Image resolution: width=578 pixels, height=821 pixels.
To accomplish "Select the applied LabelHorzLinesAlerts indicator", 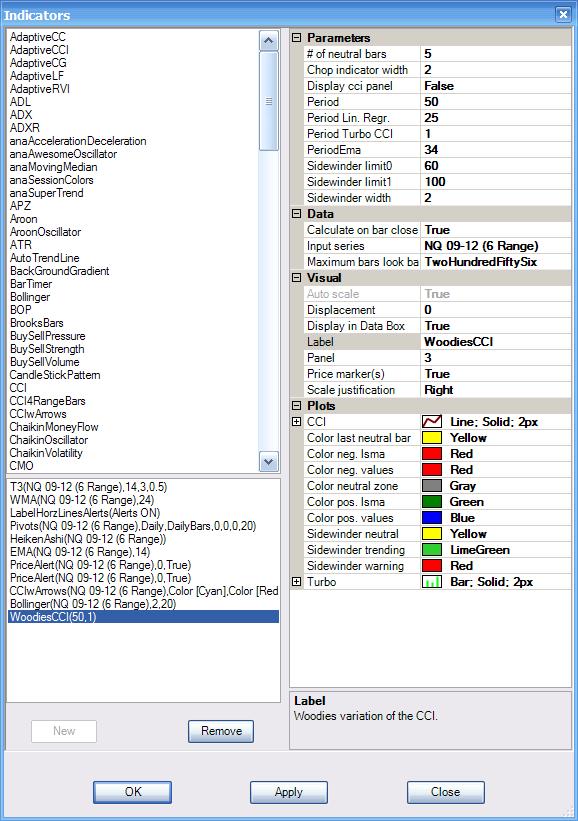I will 85,513.
